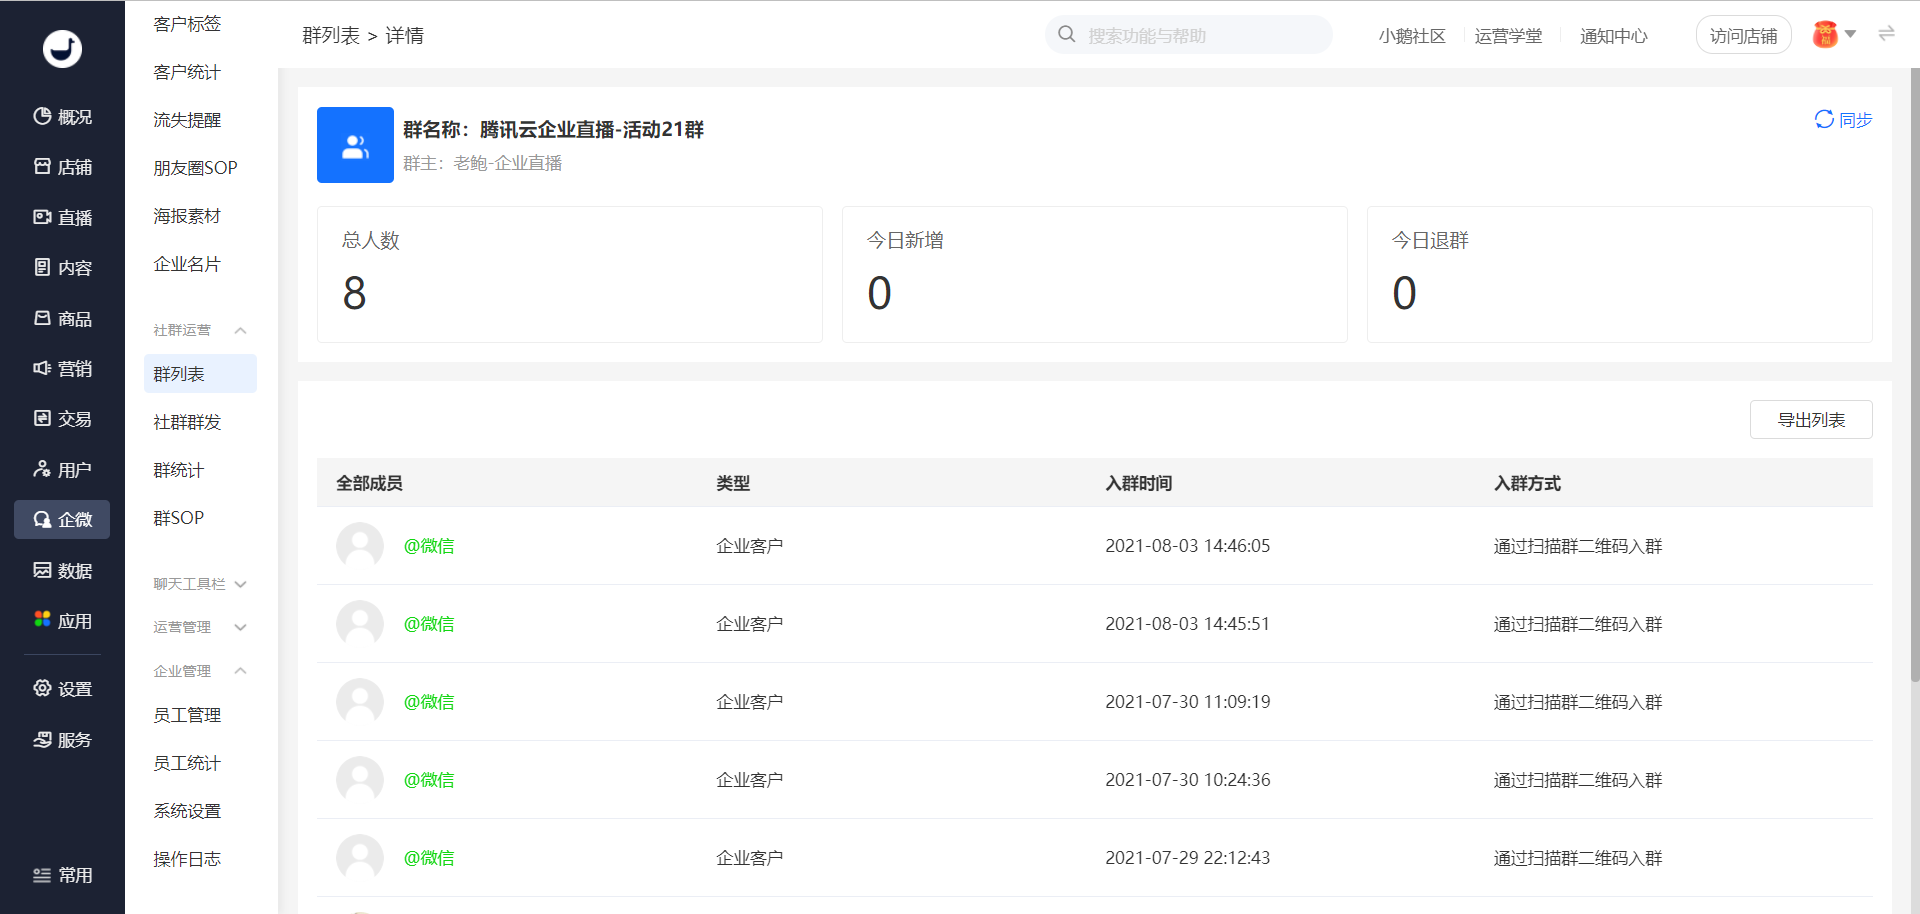Open the 商品 products section

coord(62,318)
